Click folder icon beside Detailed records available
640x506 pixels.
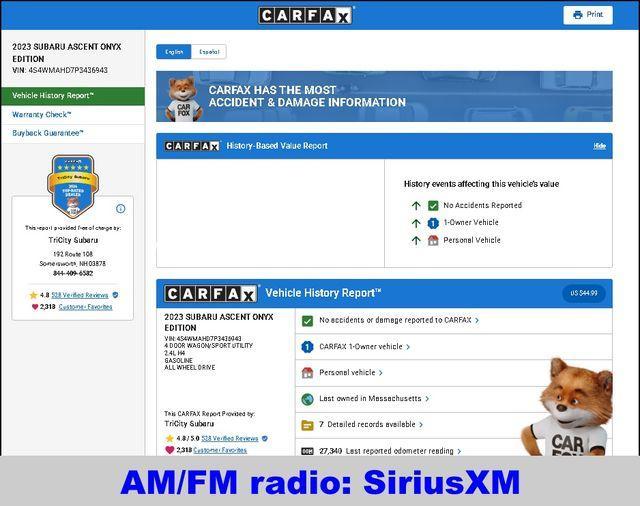[307, 425]
